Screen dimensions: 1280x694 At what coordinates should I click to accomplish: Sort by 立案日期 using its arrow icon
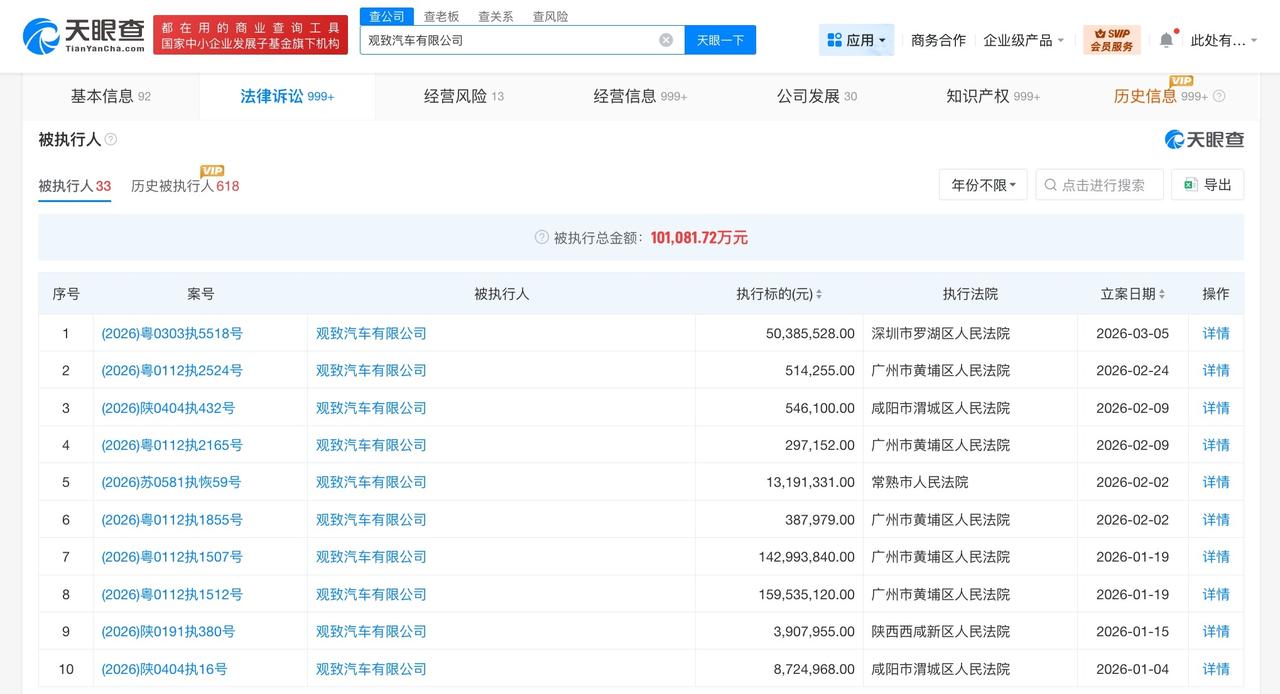pos(1162,294)
